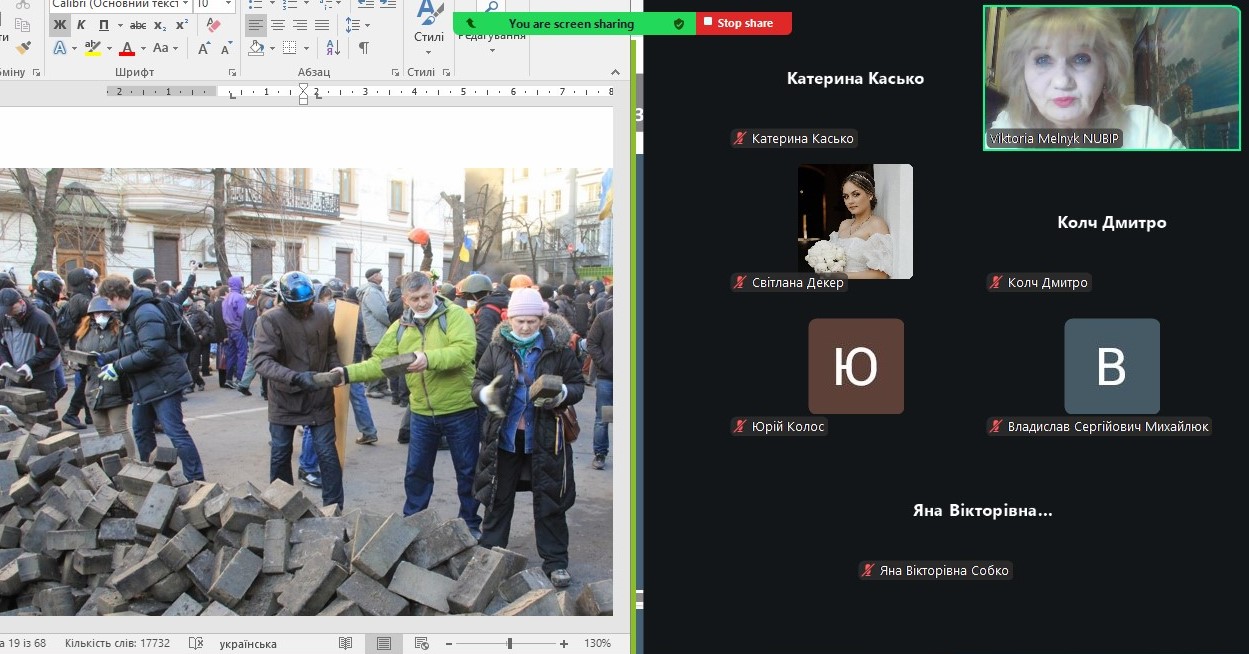This screenshot has width=1249, height=654.
Task: Toggle bold formatting (Ж) in Word
Action: 59,25
